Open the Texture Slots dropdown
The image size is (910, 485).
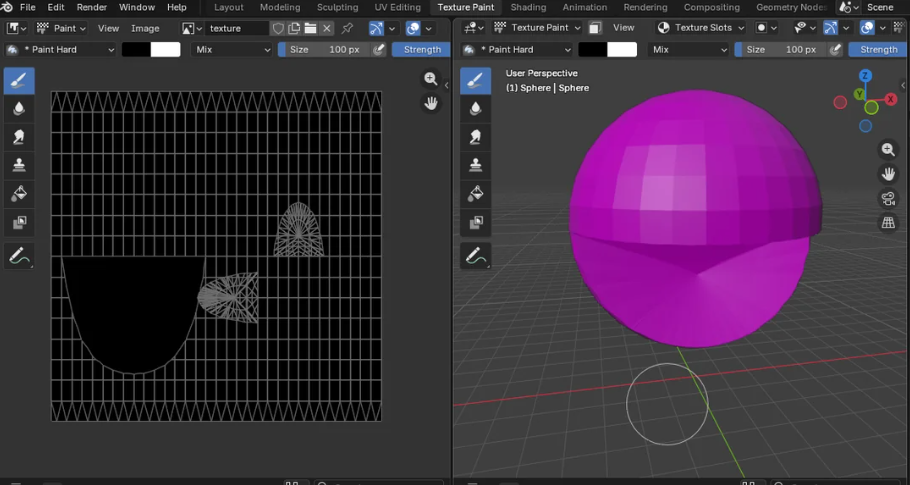701,28
